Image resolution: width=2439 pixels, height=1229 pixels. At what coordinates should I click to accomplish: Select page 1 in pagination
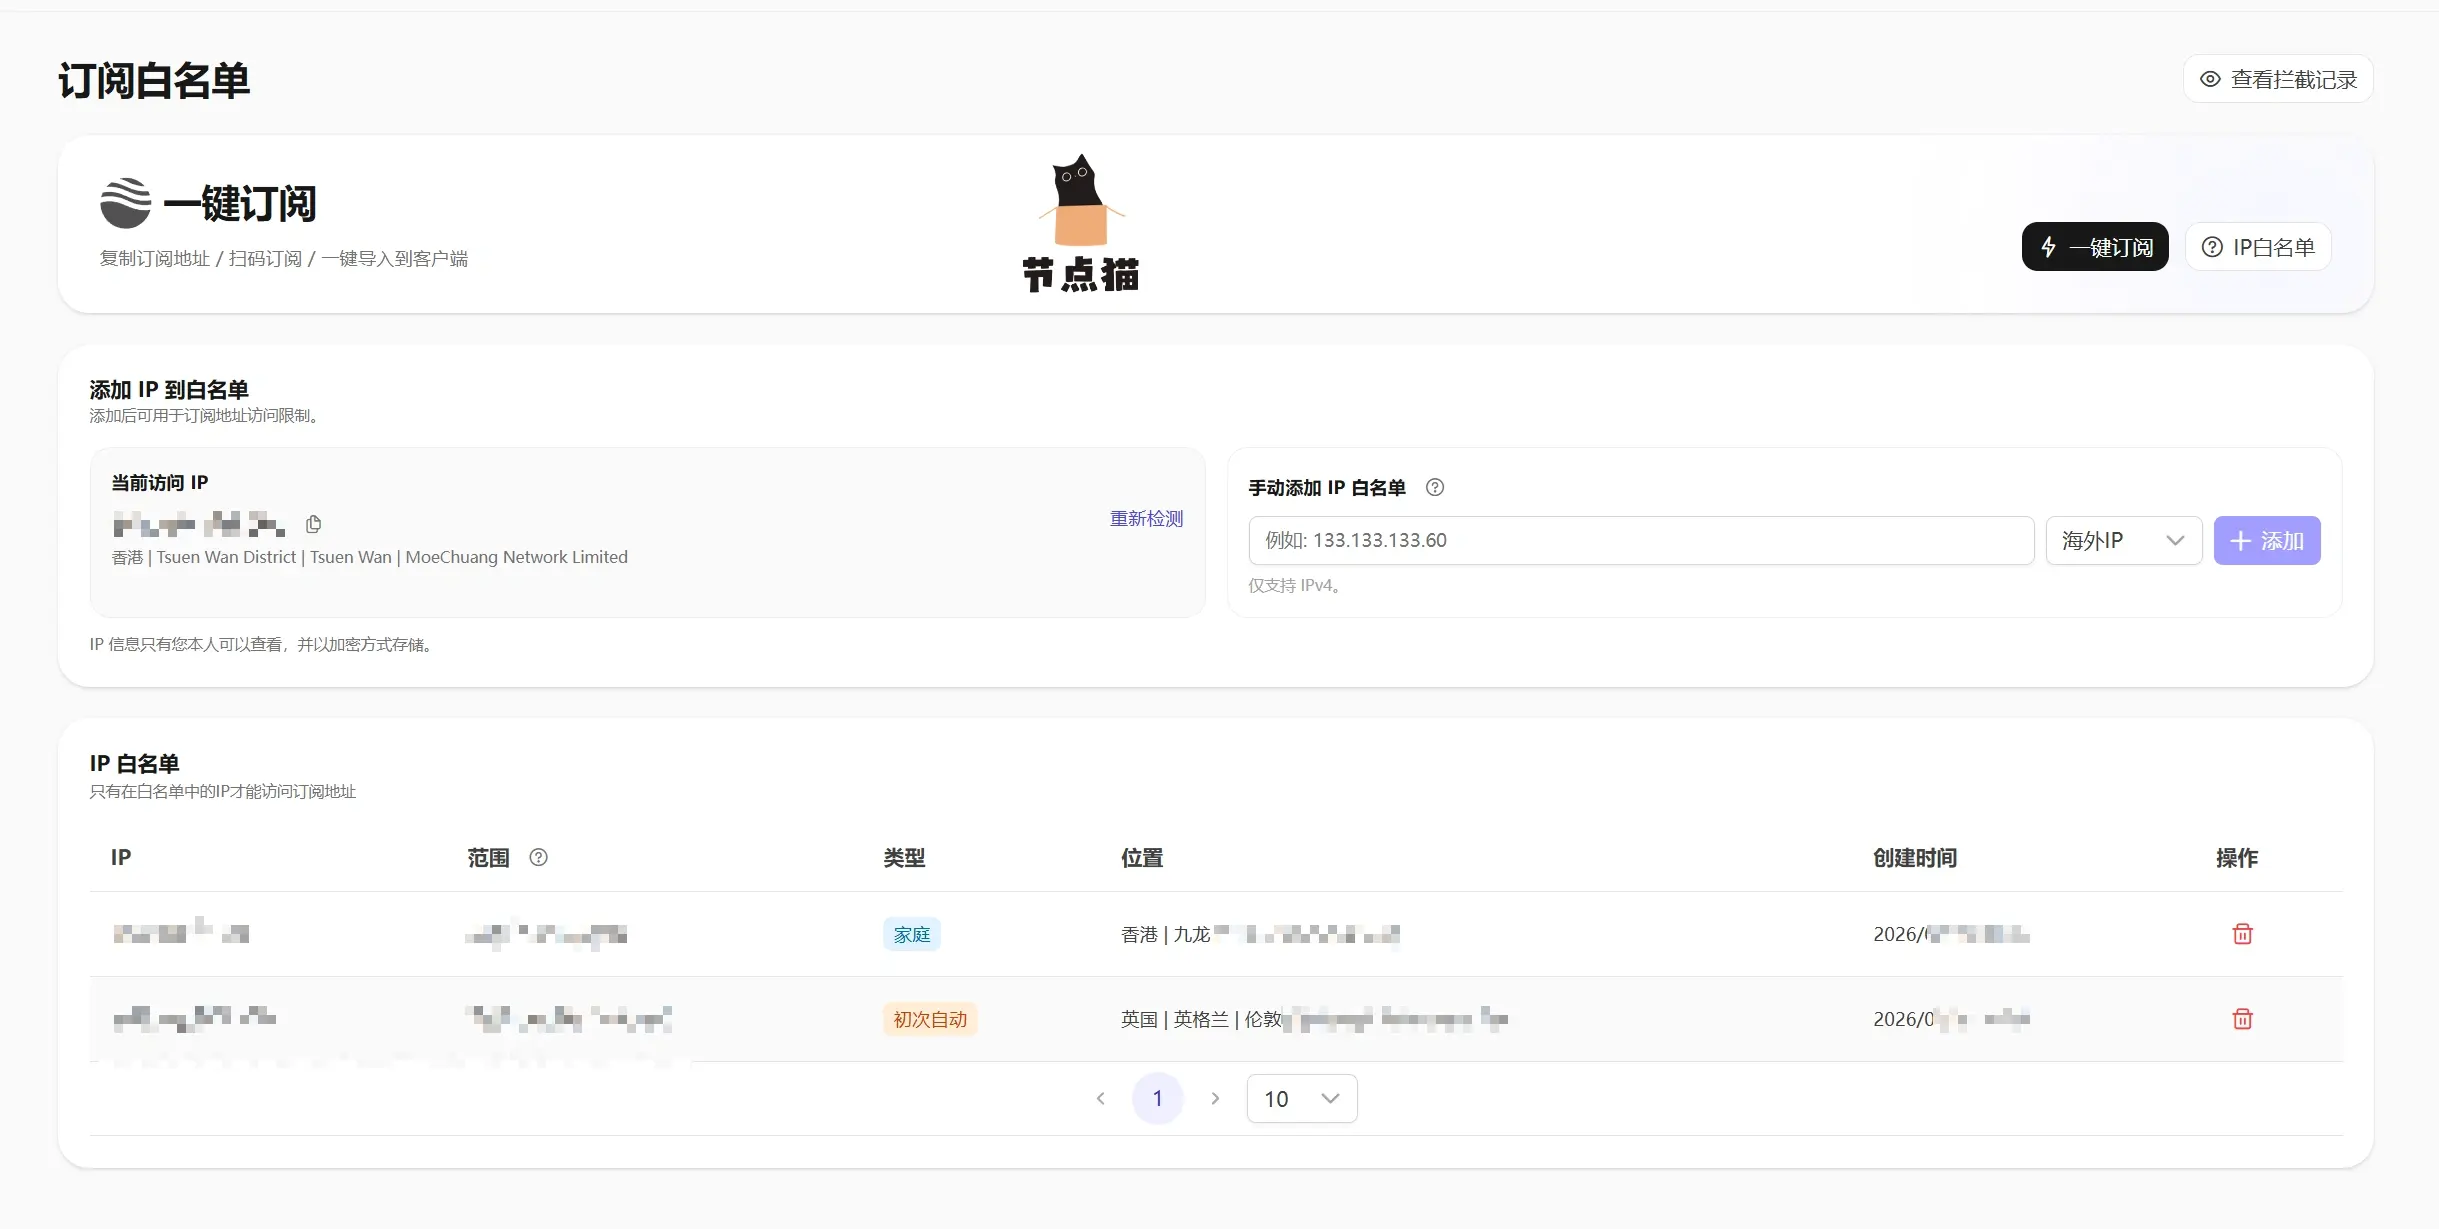[1157, 1098]
